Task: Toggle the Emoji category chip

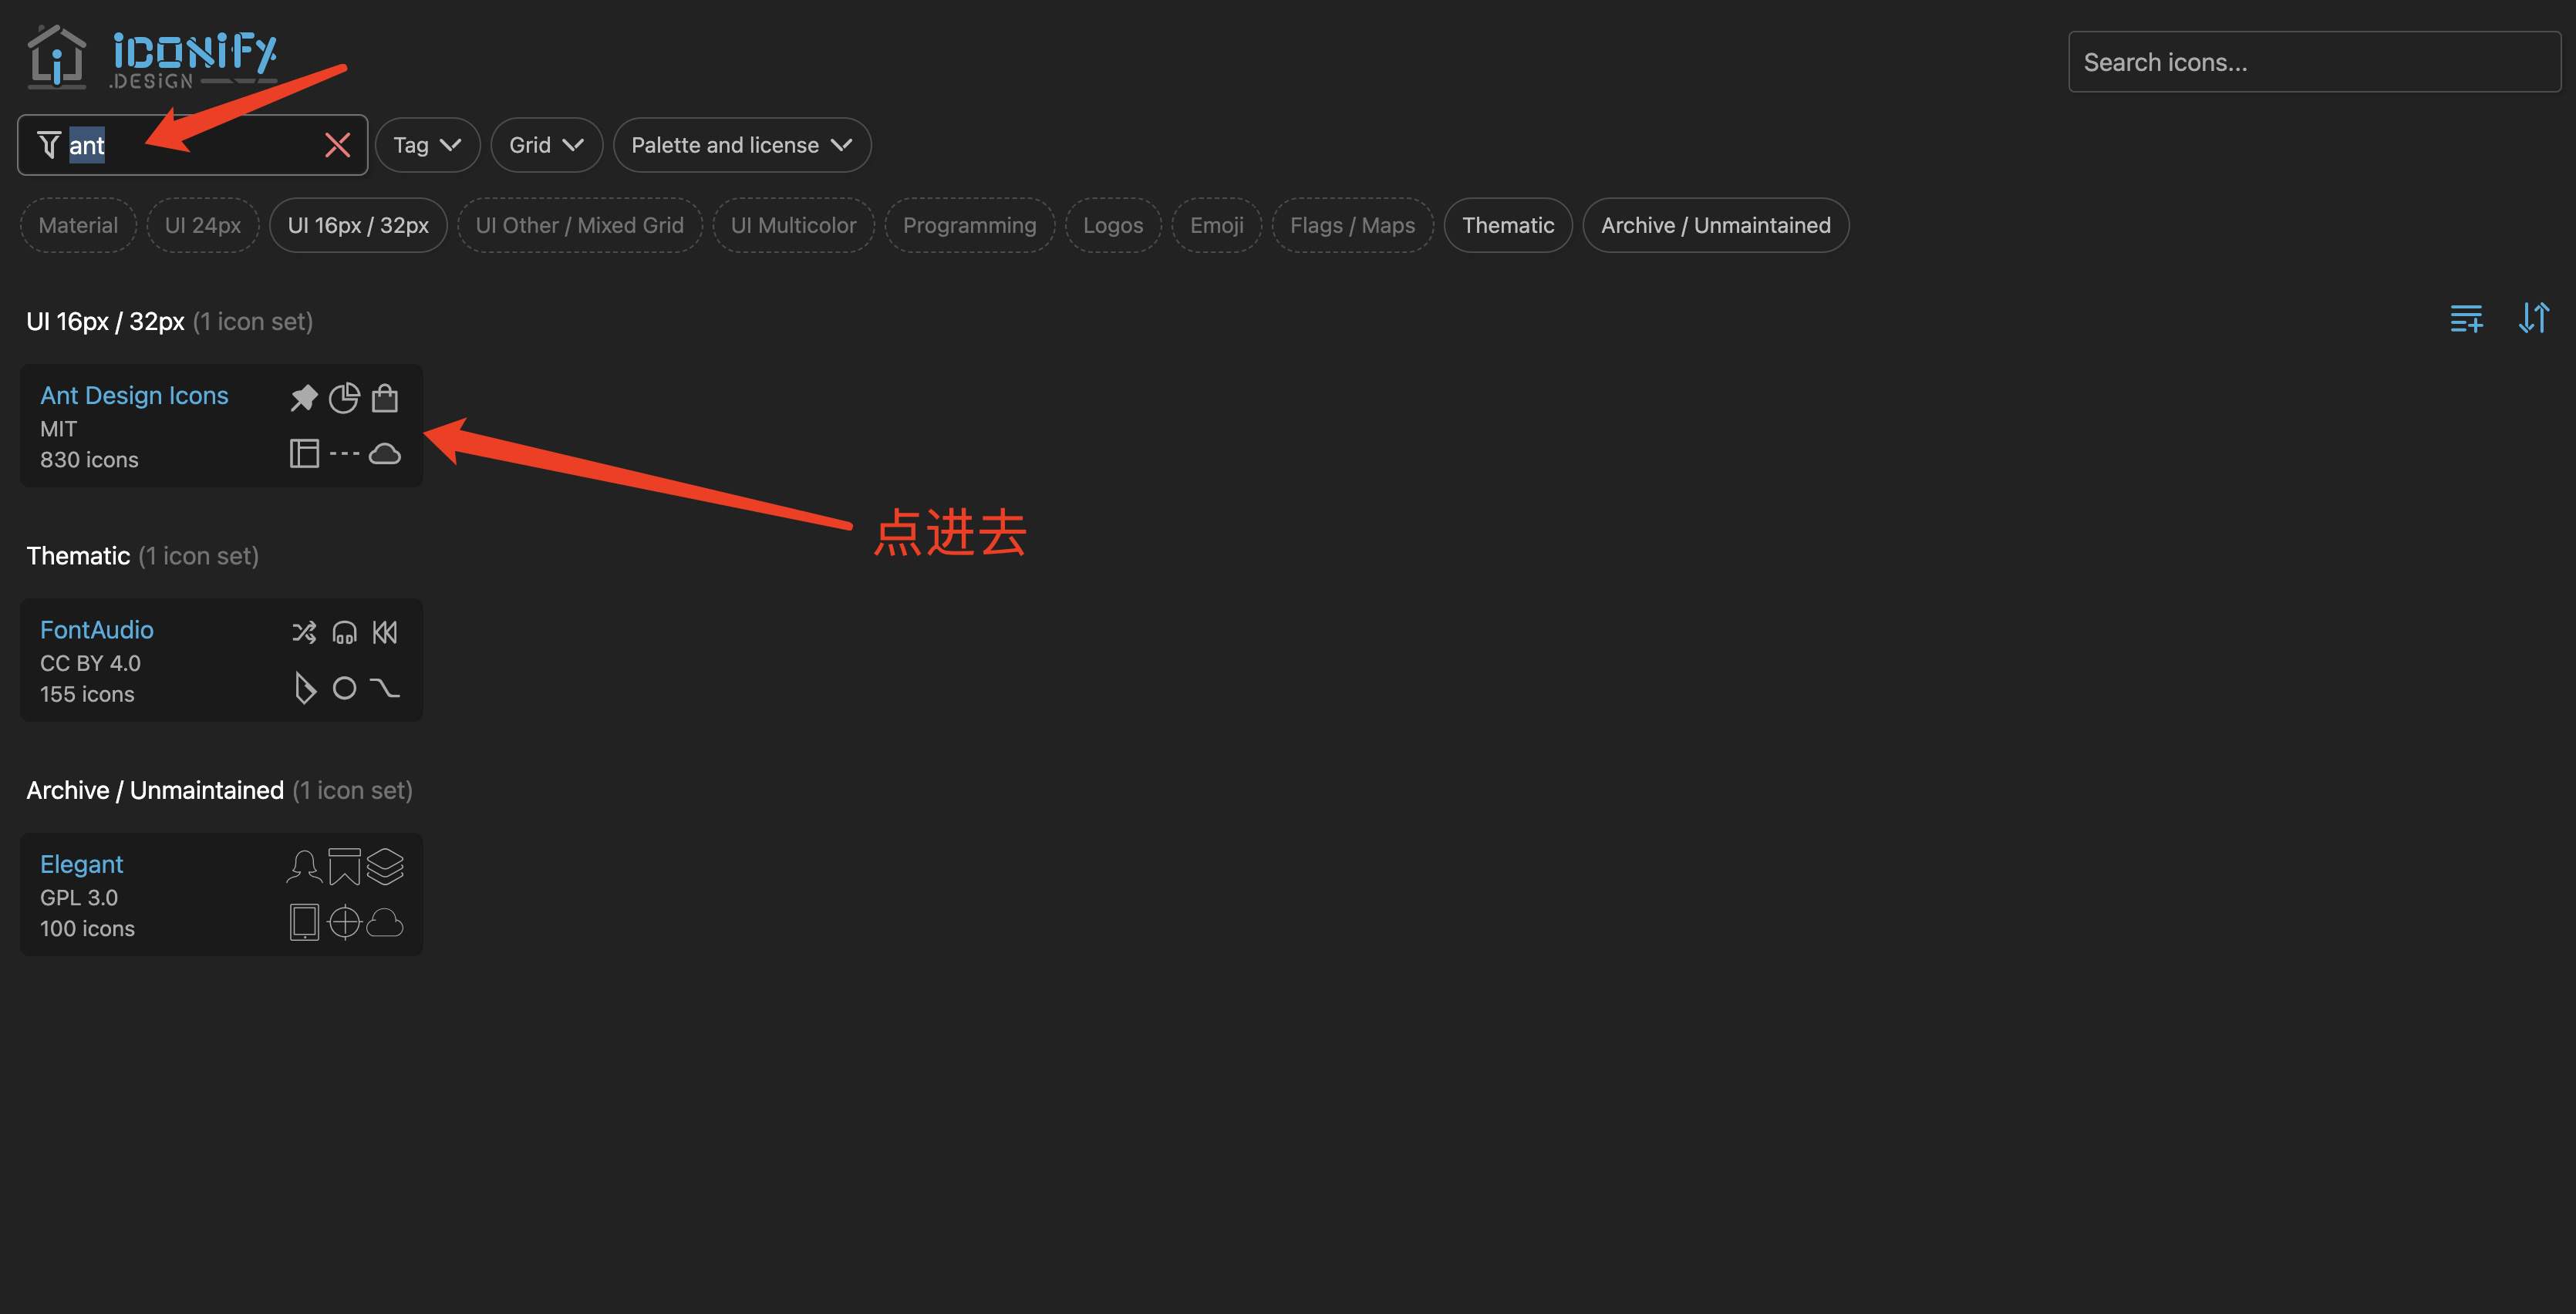Action: [1216, 225]
